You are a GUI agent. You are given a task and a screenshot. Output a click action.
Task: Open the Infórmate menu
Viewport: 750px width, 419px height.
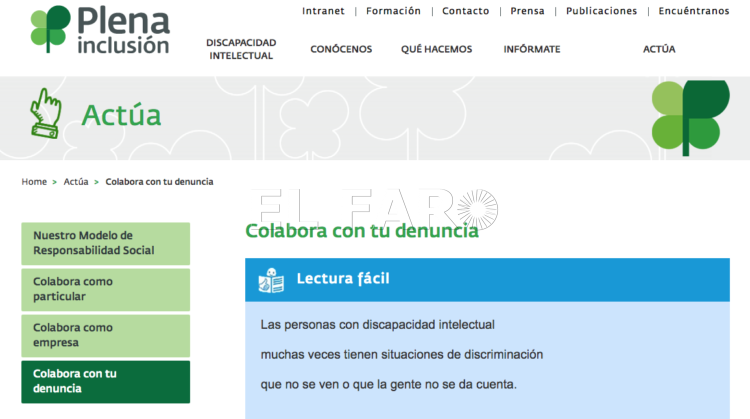pyautogui.click(x=532, y=49)
